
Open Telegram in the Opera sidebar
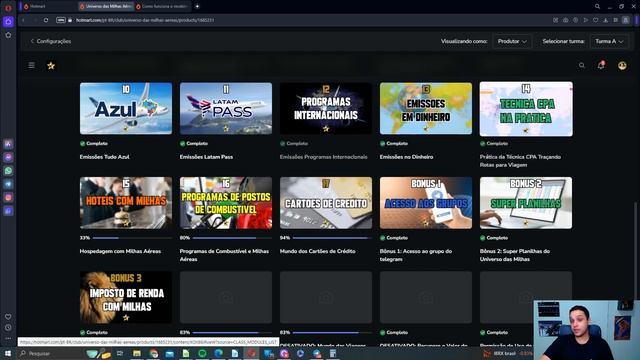coord(8,184)
